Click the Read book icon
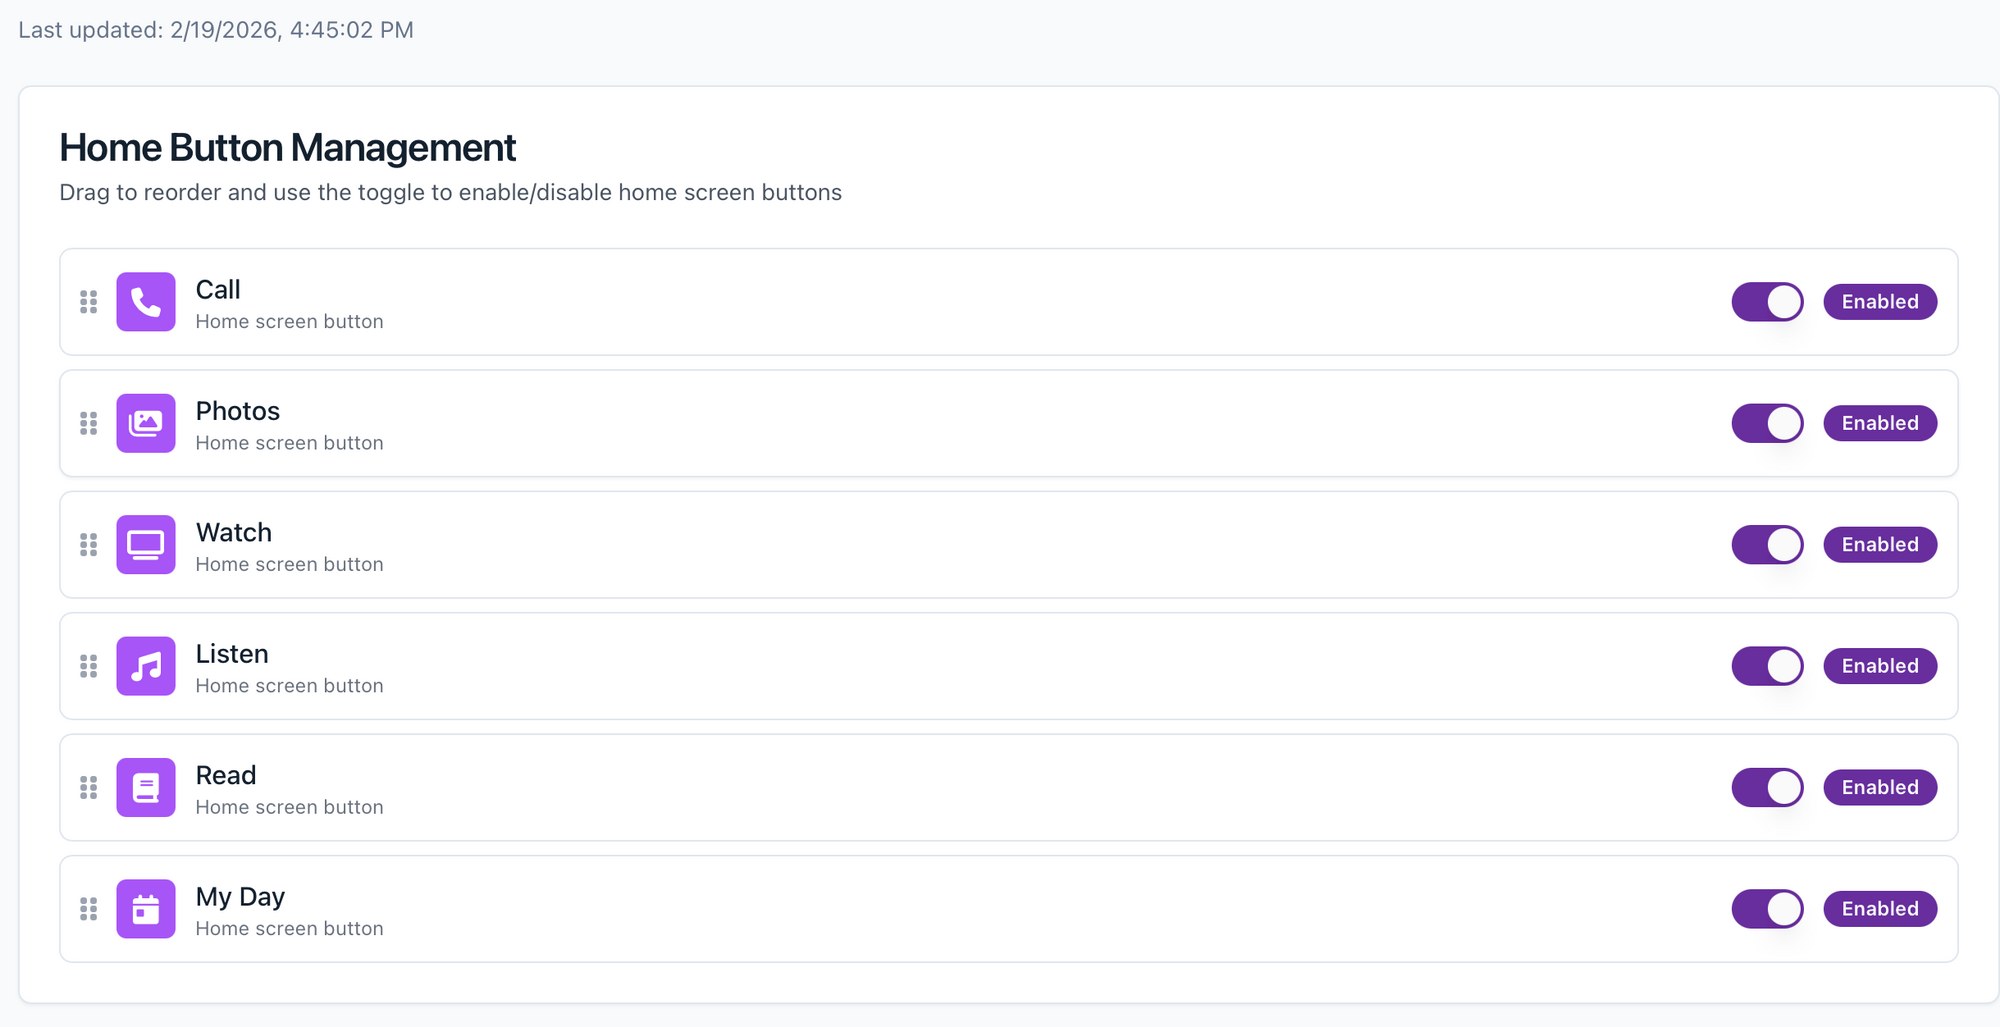The image size is (2000, 1027). 146,788
